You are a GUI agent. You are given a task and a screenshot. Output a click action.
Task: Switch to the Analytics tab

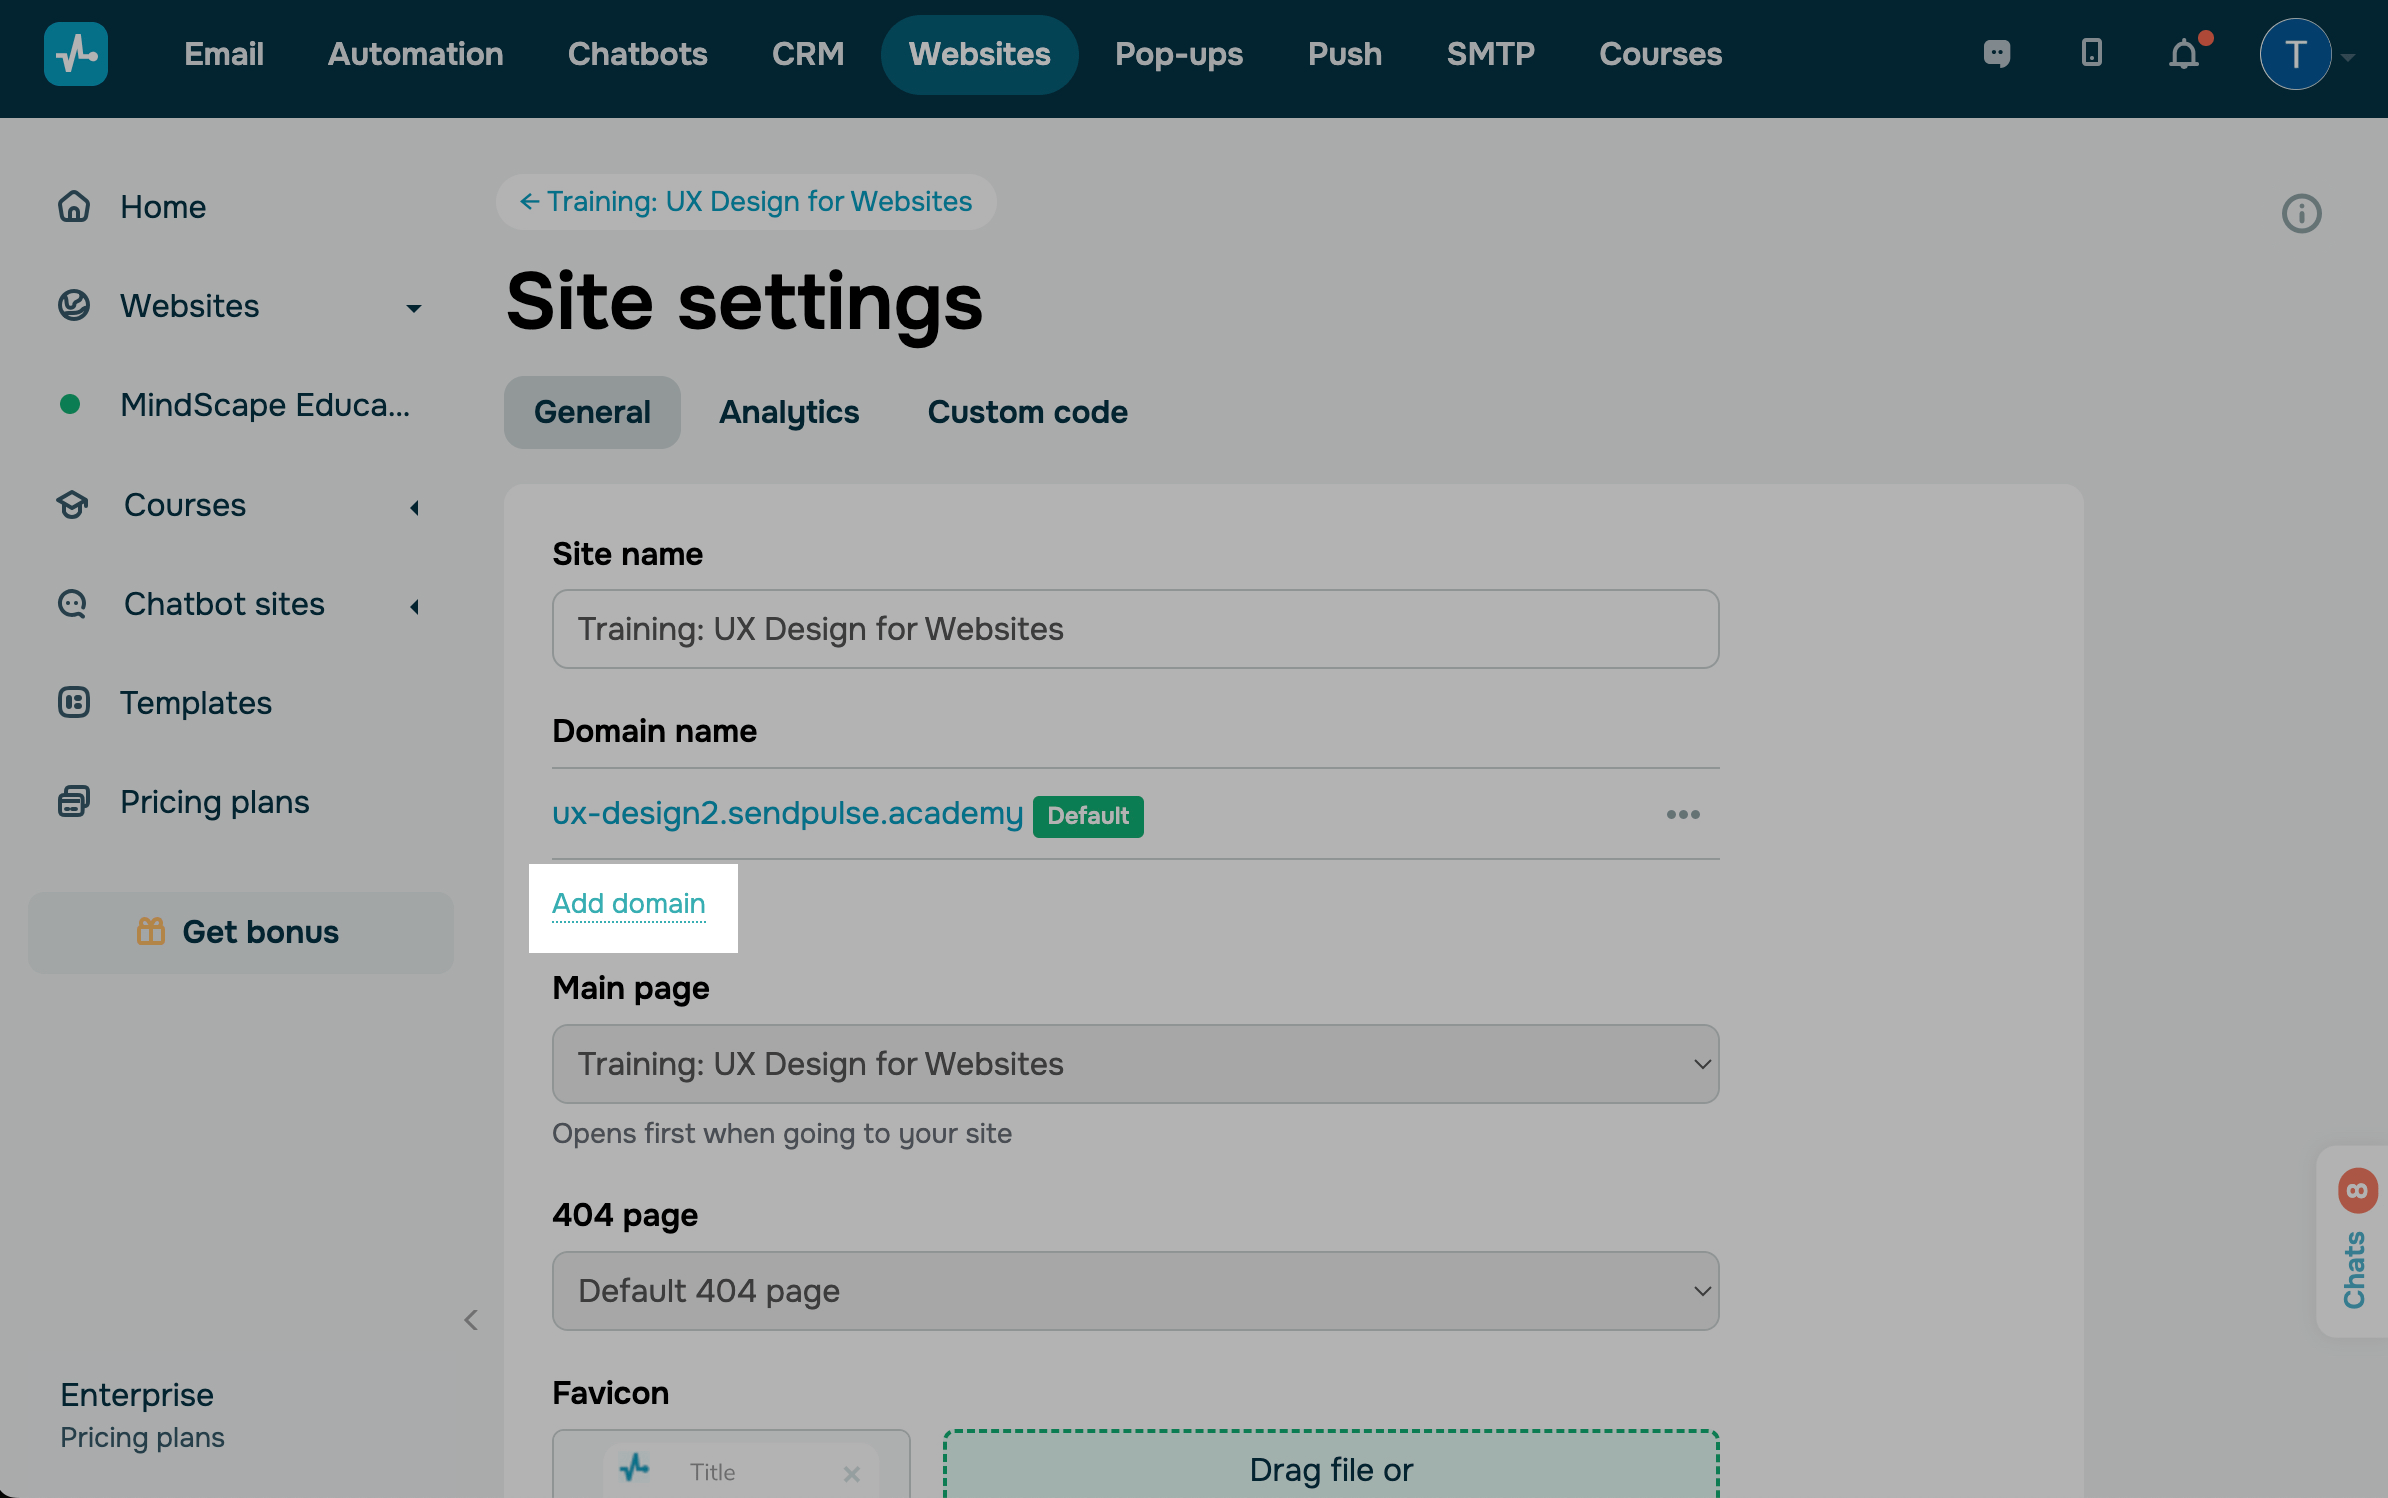pyautogui.click(x=789, y=412)
